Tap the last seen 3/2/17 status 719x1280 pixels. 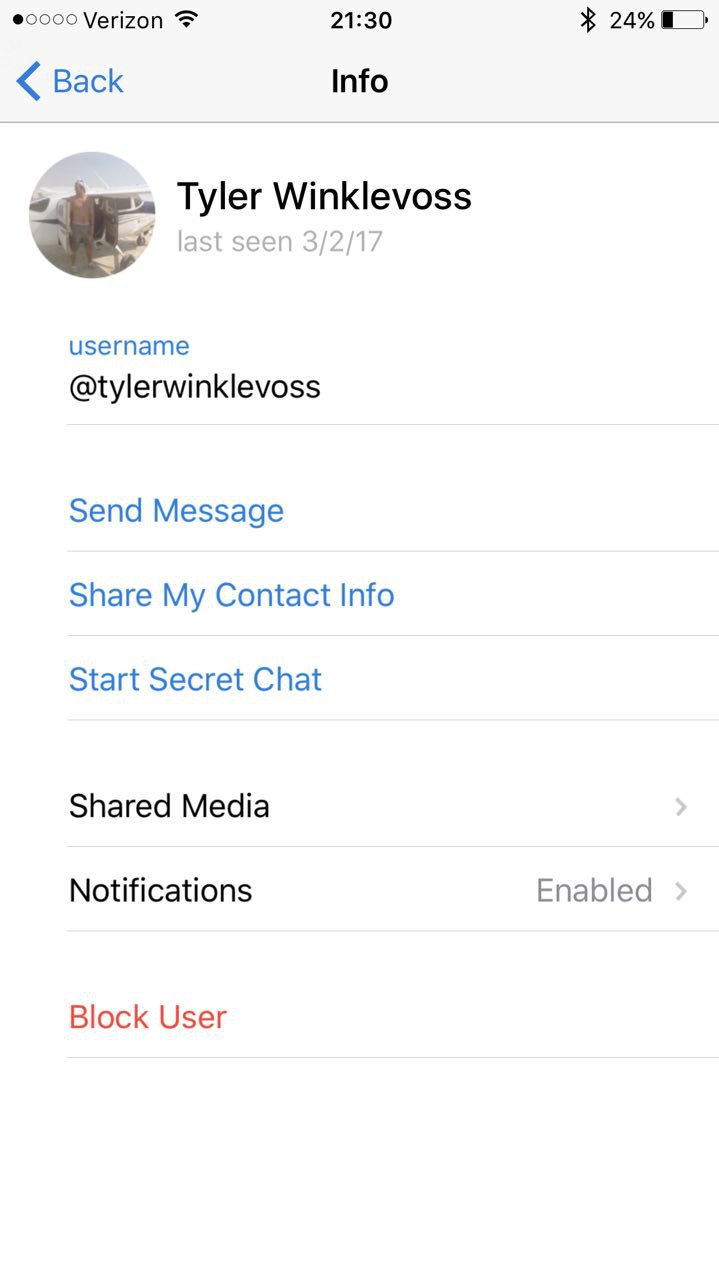click(x=280, y=242)
